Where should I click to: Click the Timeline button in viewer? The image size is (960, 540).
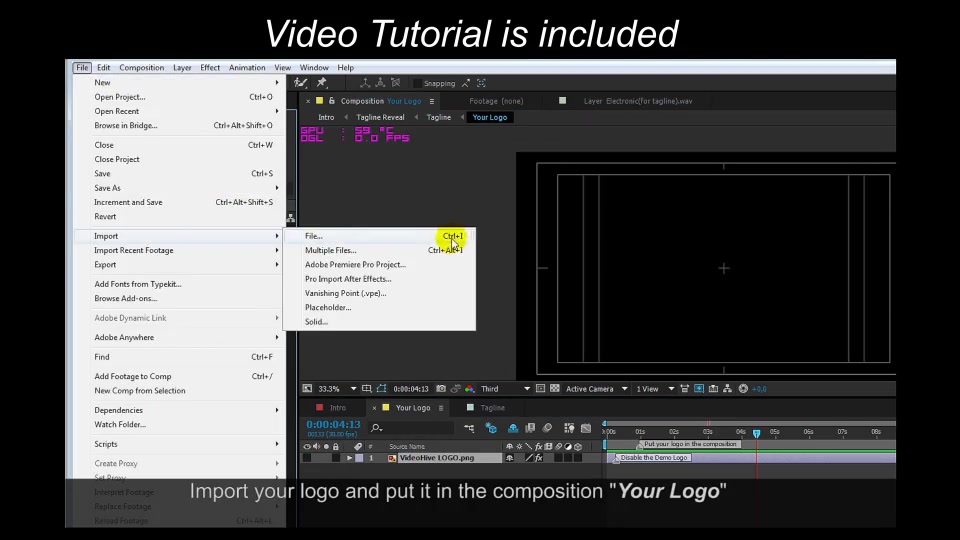713,389
